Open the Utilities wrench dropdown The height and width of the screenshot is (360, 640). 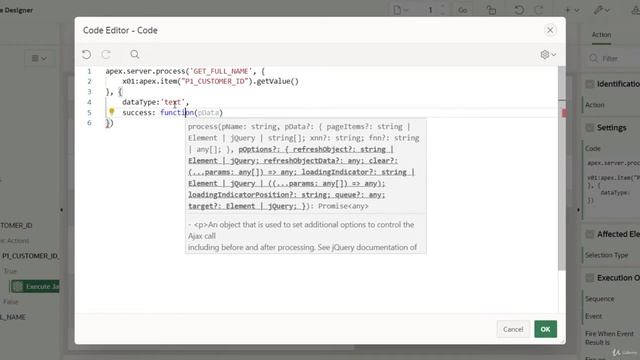coord(602,10)
